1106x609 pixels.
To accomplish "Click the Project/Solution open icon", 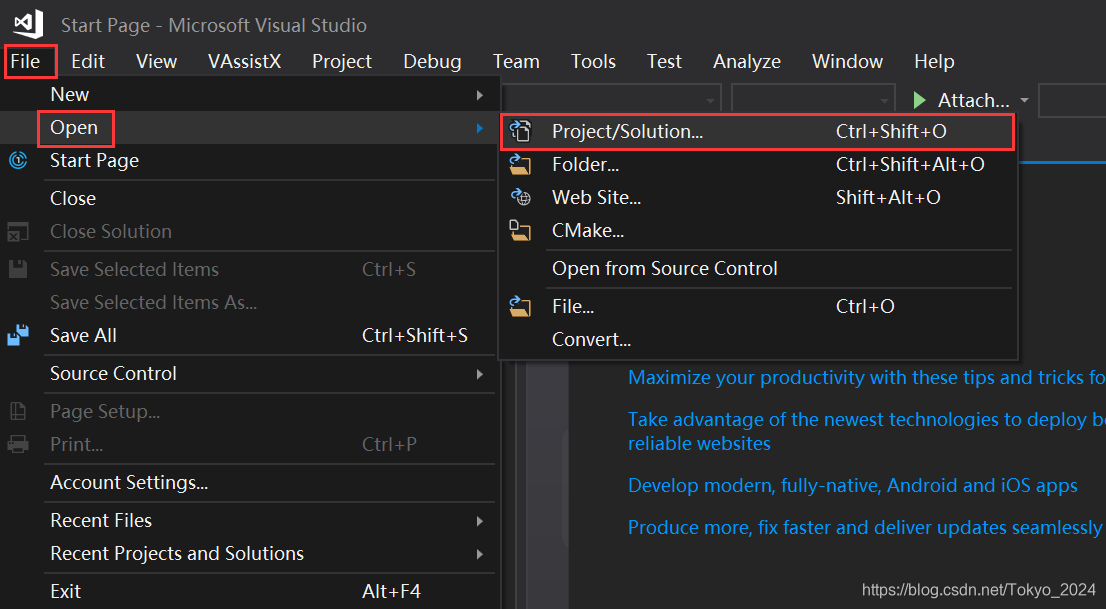I will point(521,131).
